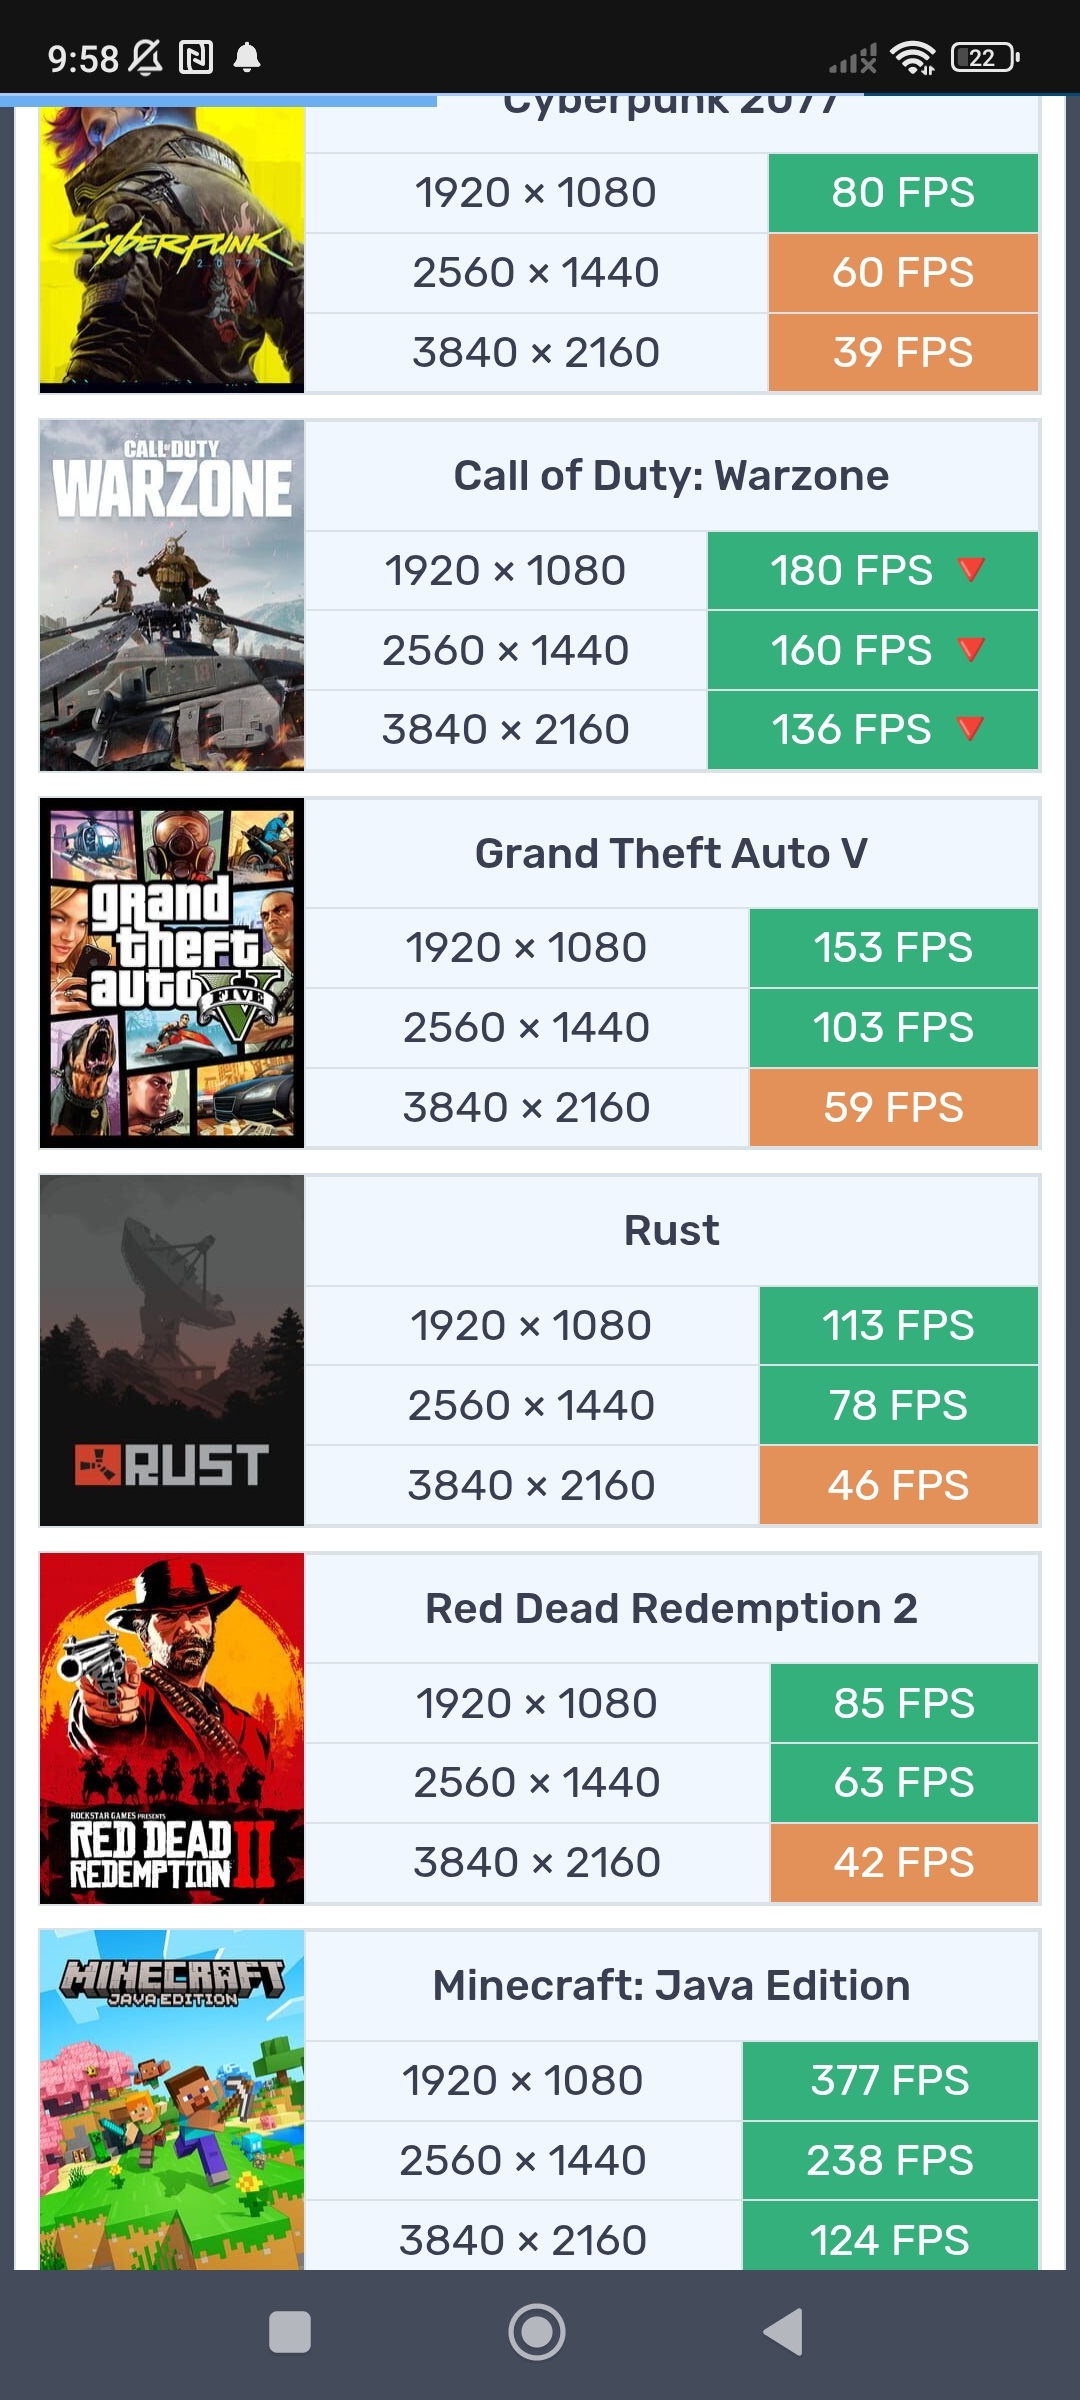Image resolution: width=1080 pixels, height=2400 pixels.
Task: Tap the red arrow beside 180 FPS
Action: pos(971,569)
